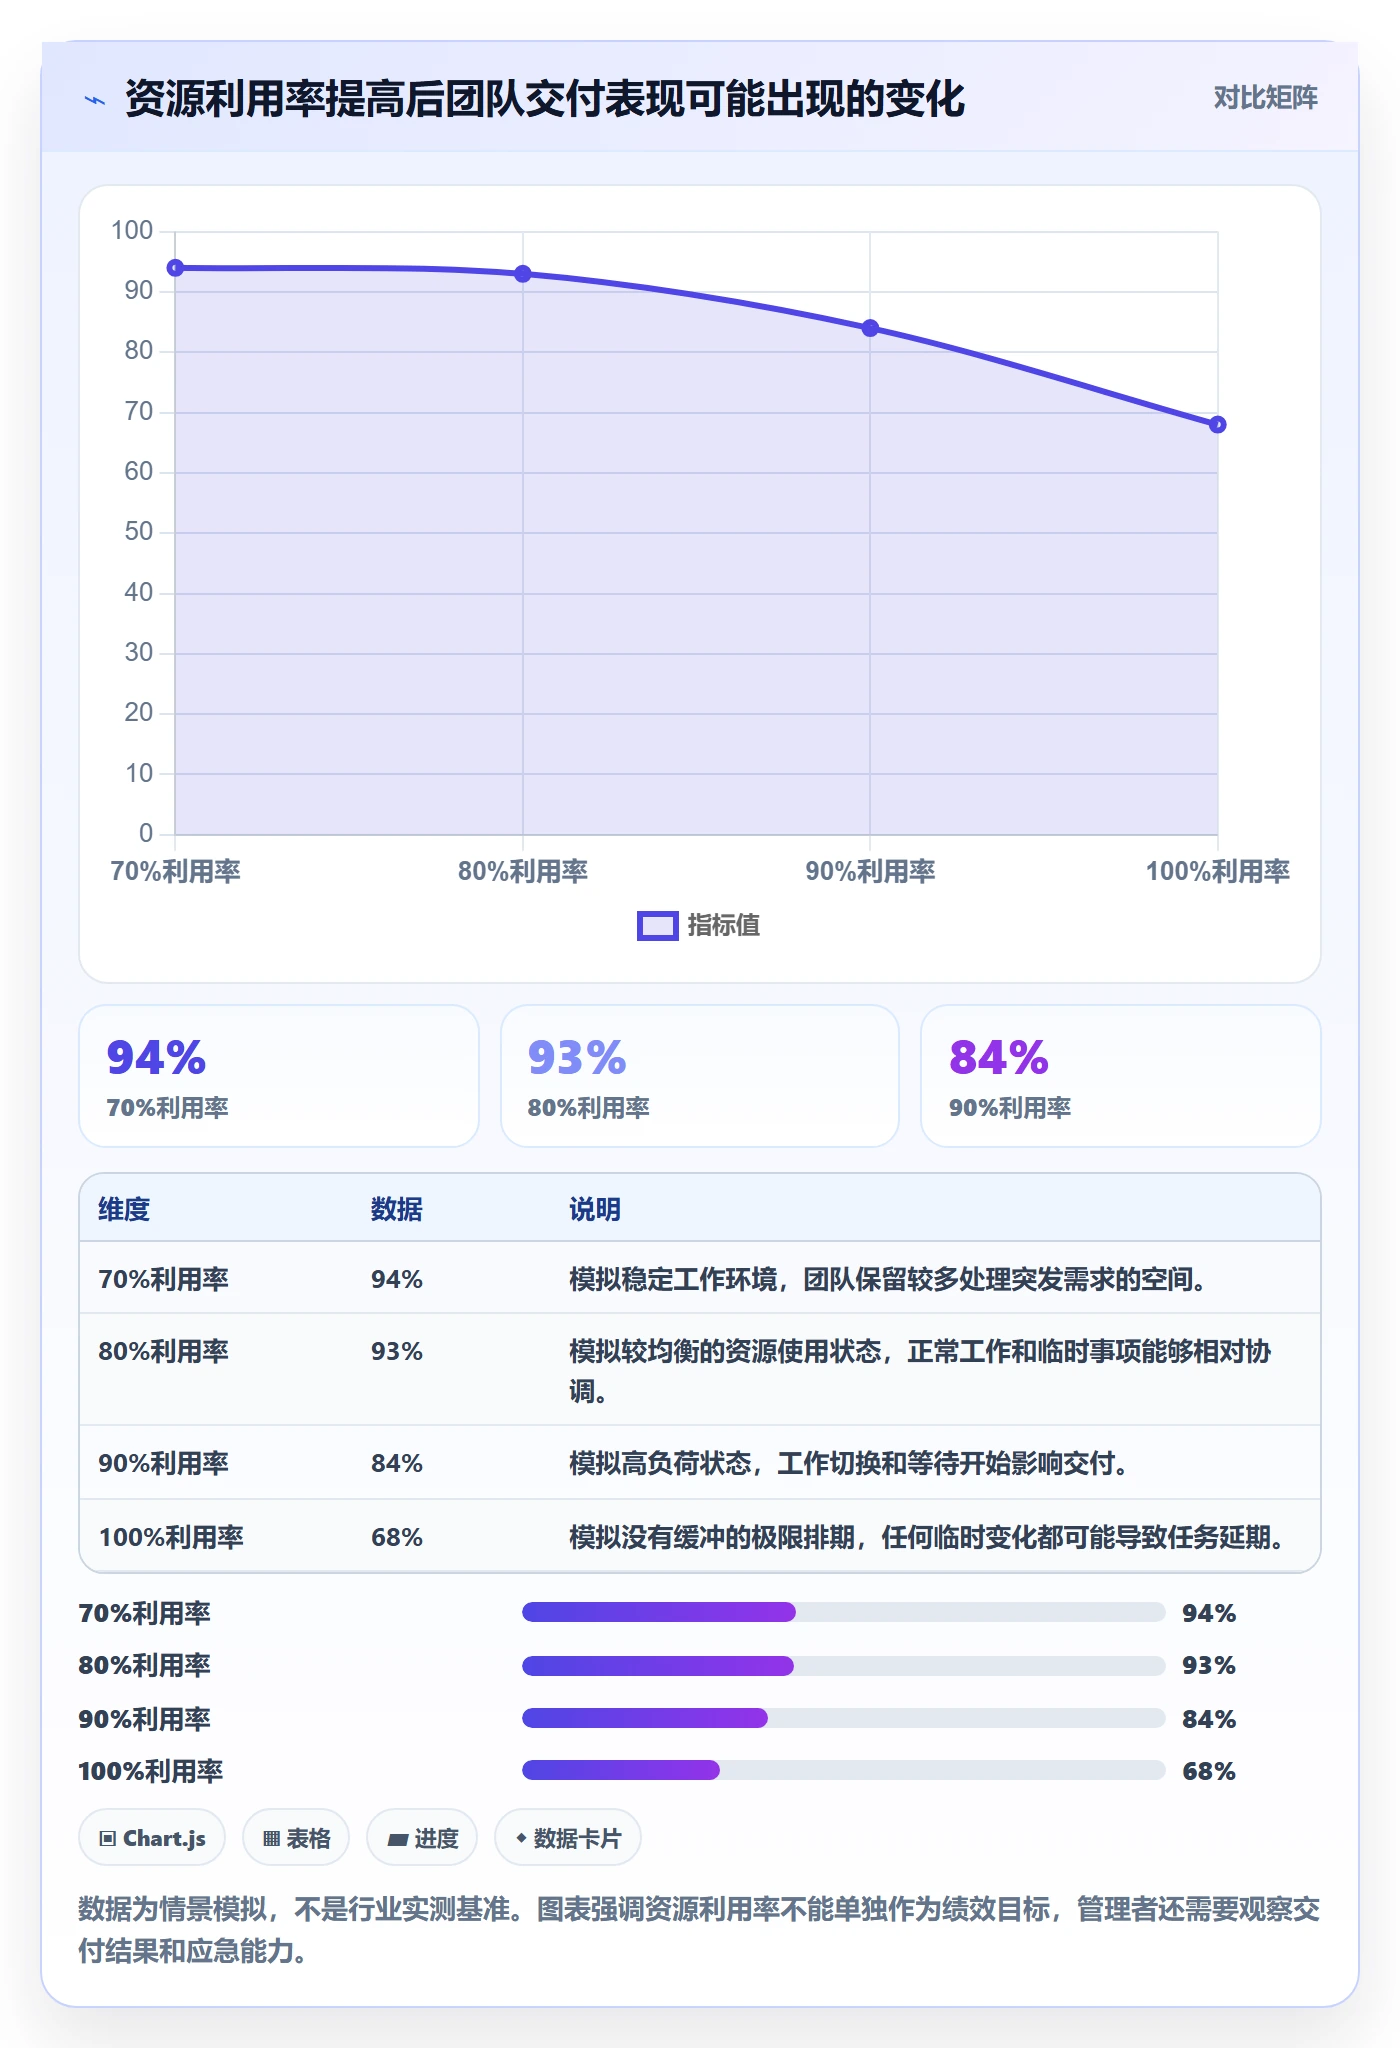Select the 70%利用率 cell in the table
The height and width of the screenshot is (2048, 1400).
164,1279
